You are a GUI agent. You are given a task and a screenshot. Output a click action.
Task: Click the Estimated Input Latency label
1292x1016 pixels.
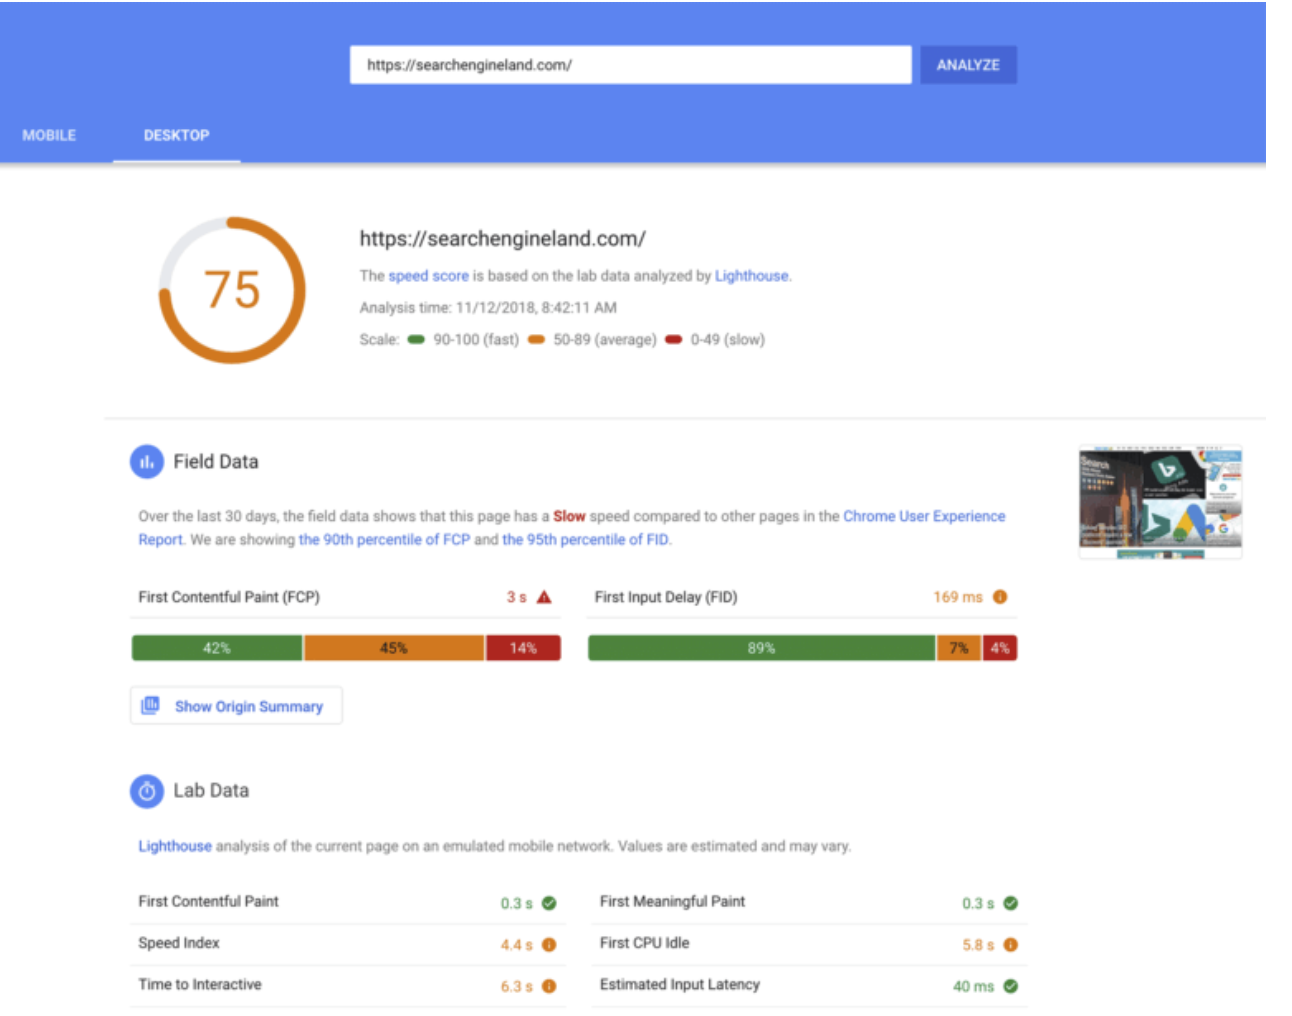click(x=680, y=985)
